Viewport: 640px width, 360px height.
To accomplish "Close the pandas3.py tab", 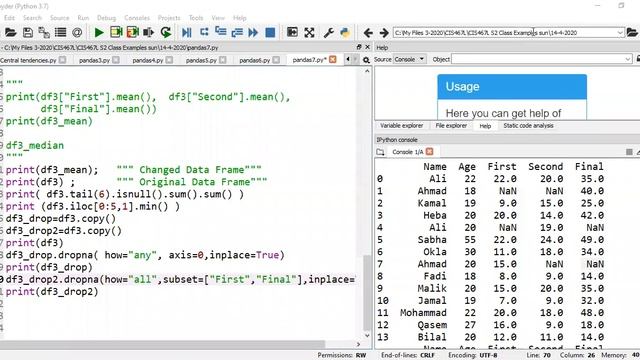I will point(116,60).
